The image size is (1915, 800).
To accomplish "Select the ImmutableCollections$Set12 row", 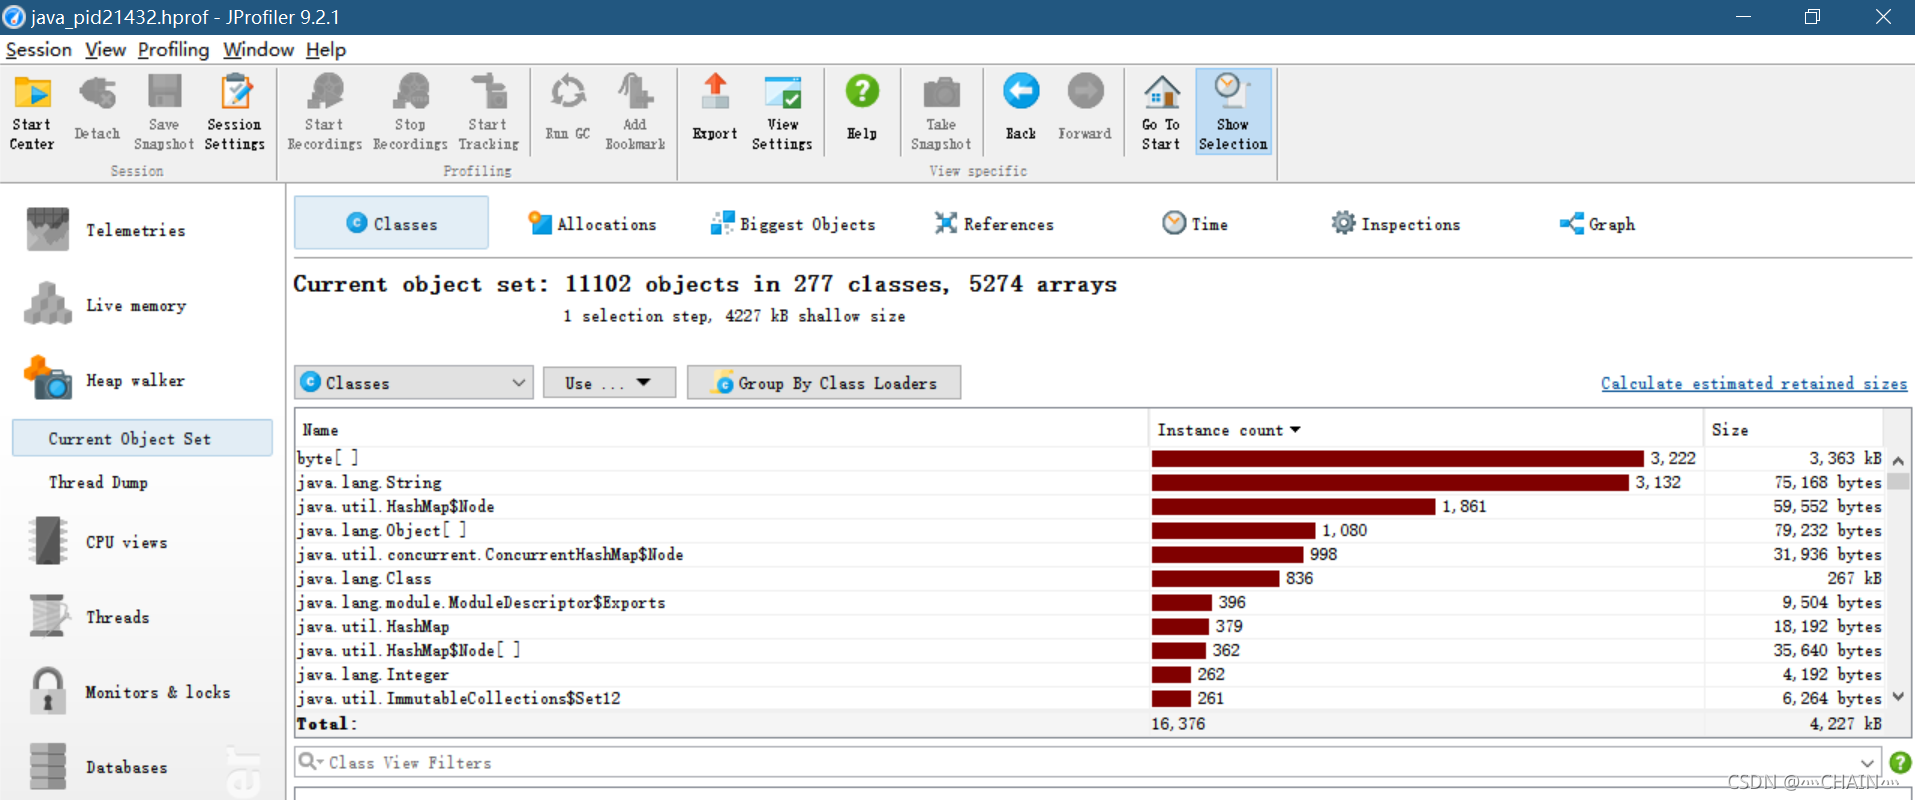I will (x=1090, y=698).
